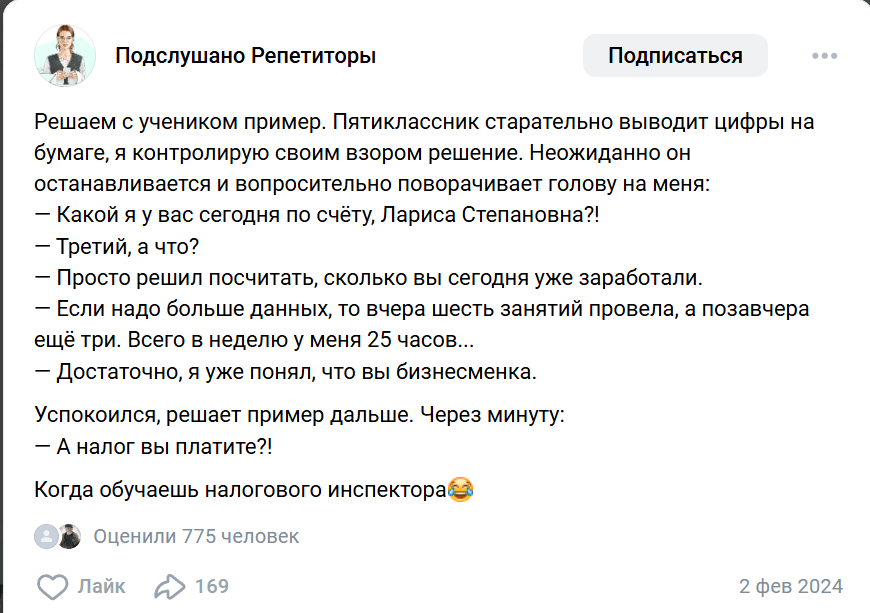Click the dark reactor avatar photo
The width and height of the screenshot is (870, 613).
68,537
